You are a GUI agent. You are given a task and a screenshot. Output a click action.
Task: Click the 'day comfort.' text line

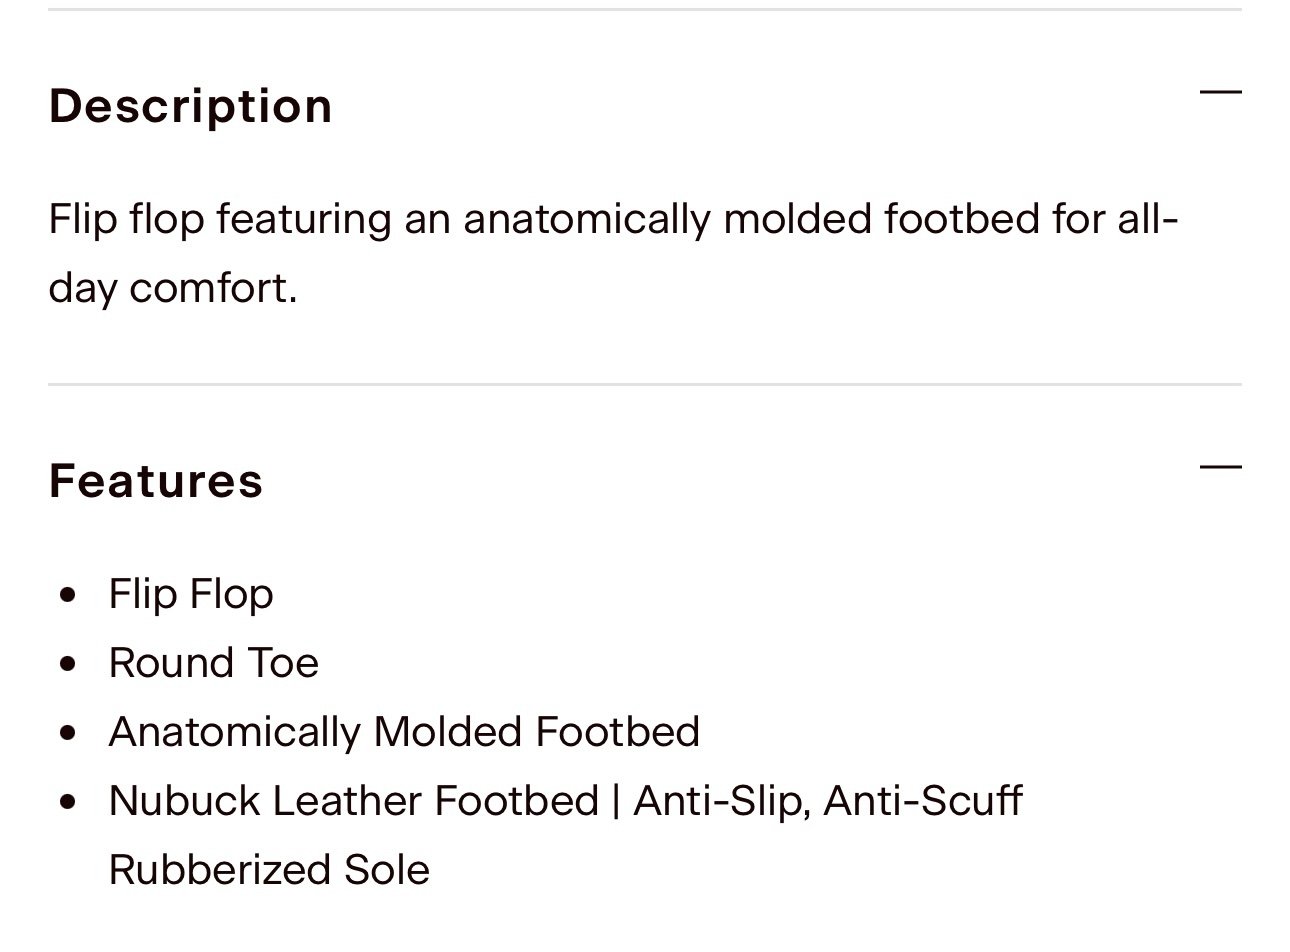tap(173, 289)
